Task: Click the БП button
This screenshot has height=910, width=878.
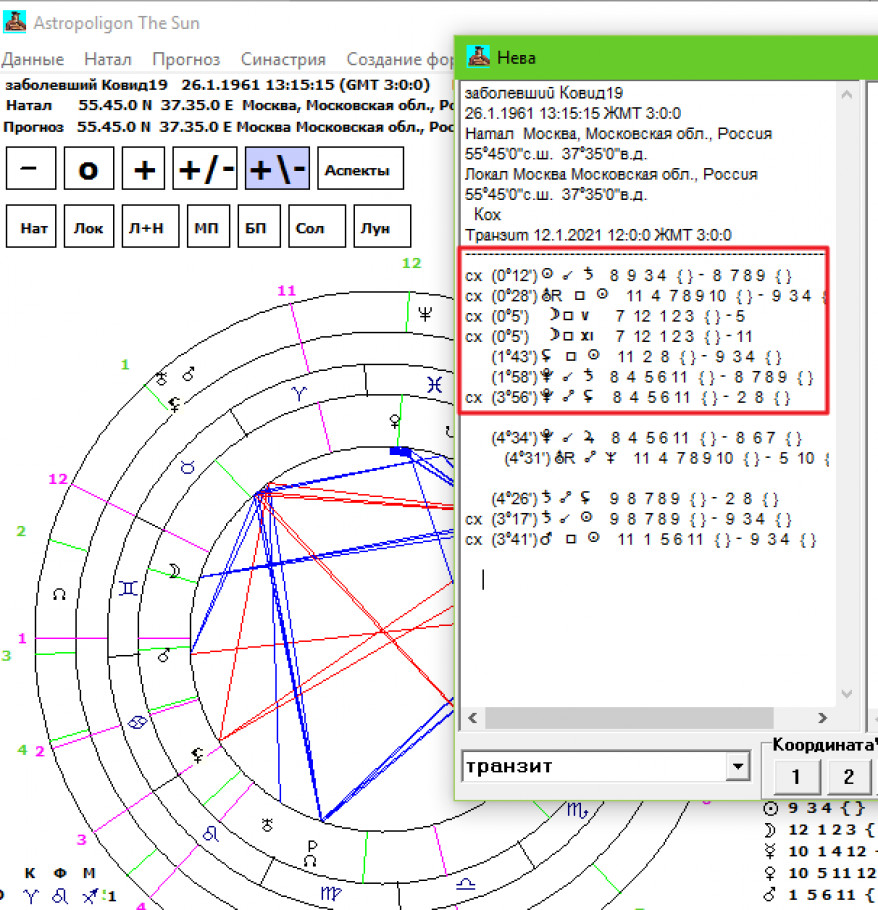Action: tap(259, 226)
